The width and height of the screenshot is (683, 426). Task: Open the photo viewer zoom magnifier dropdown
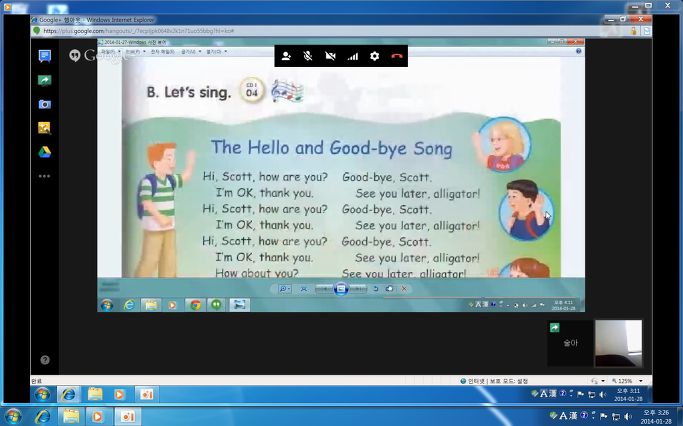(284, 289)
